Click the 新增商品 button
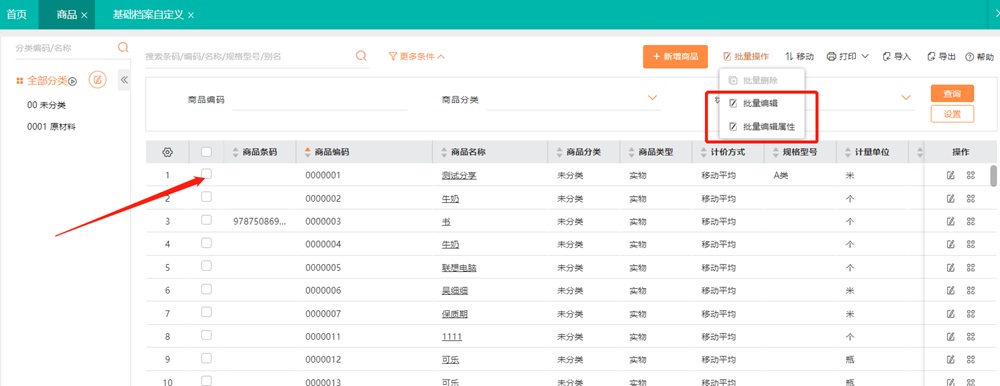The image size is (1000, 386). (675, 57)
